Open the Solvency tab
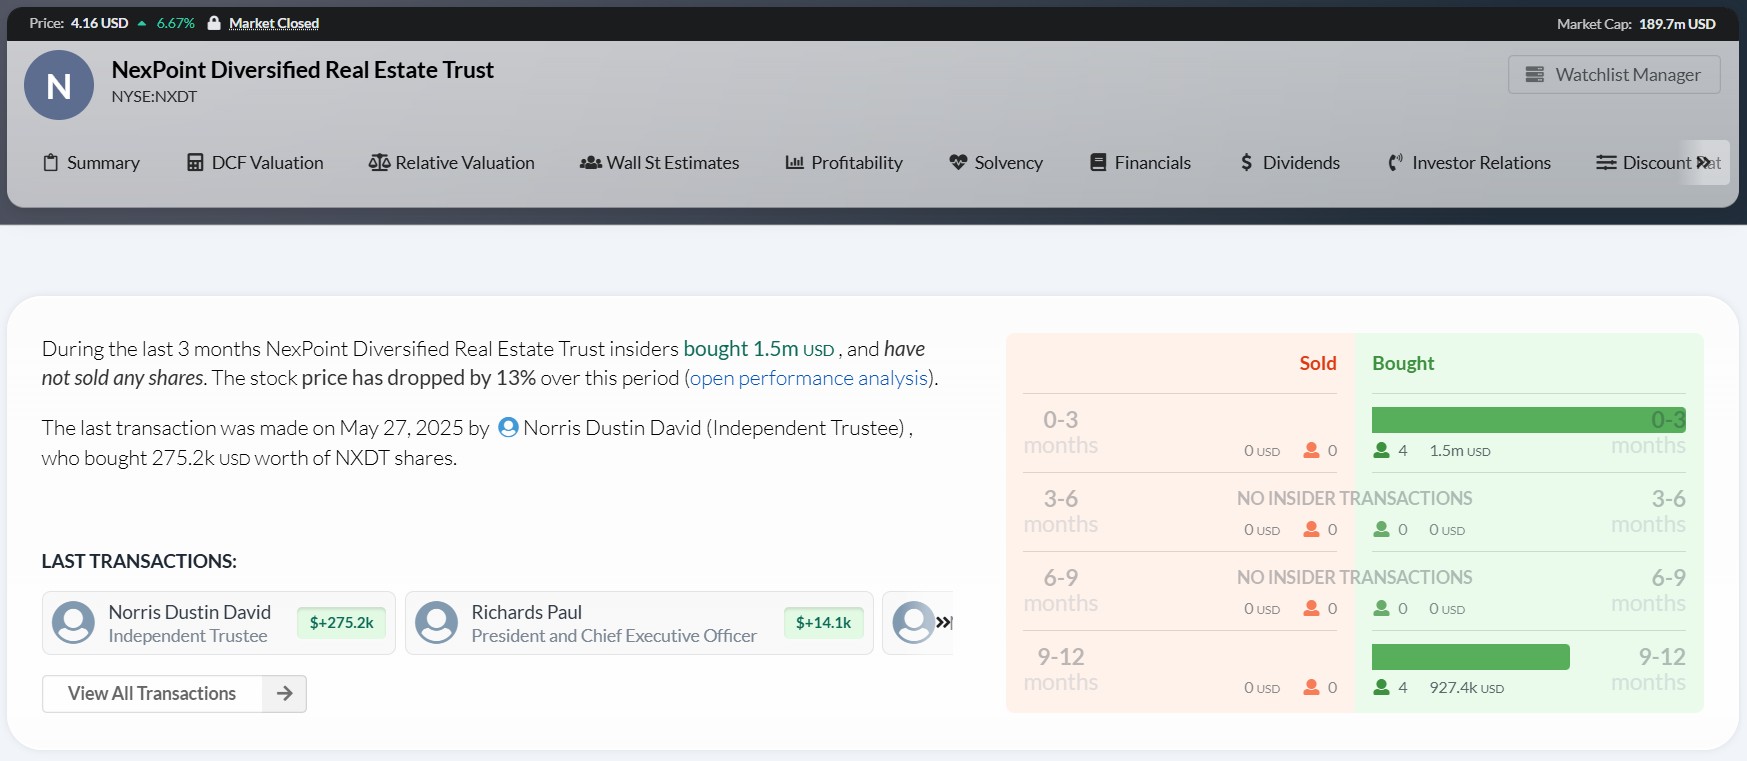 pyautogui.click(x=996, y=163)
